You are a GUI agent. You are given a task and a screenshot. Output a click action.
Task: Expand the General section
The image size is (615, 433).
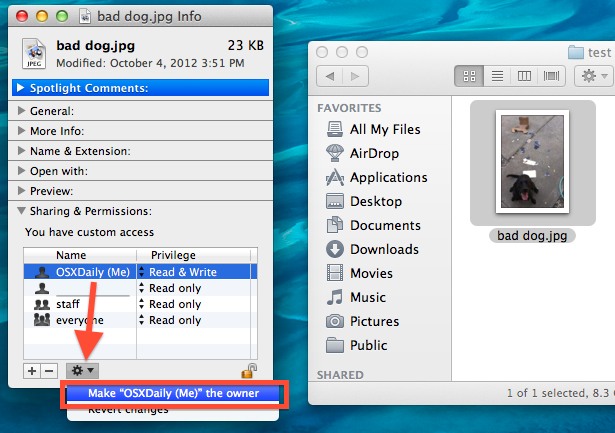pyautogui.click(x=21, y=111)
